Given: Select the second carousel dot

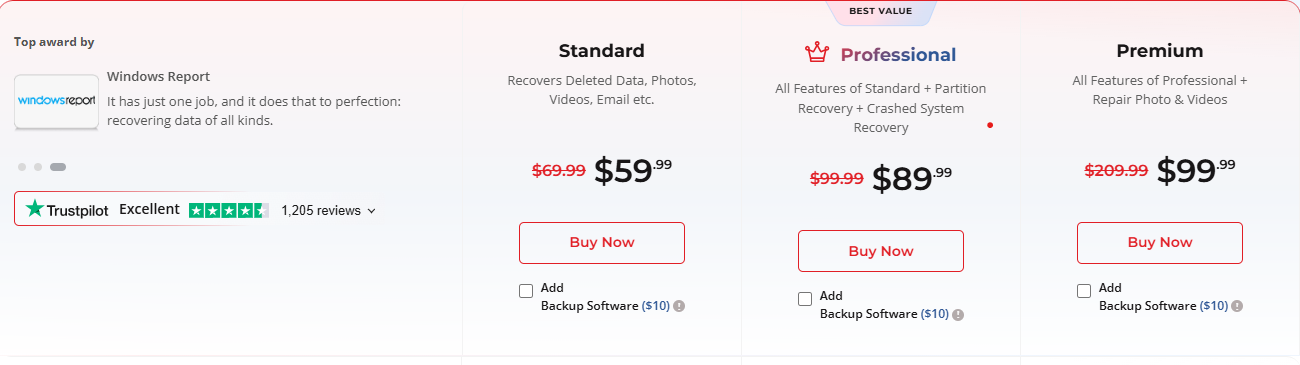Looking at the screenshot, I should [38, 166].
